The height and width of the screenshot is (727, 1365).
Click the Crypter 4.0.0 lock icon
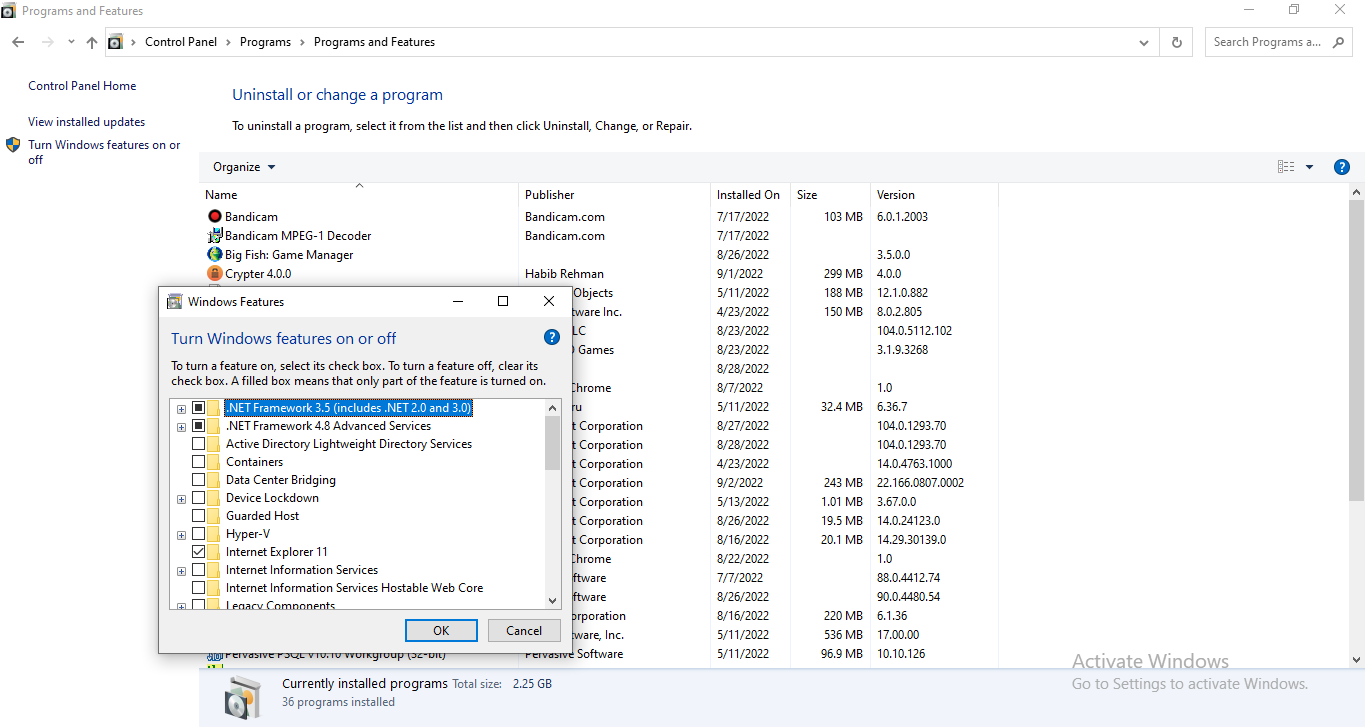tap(214, 273)
